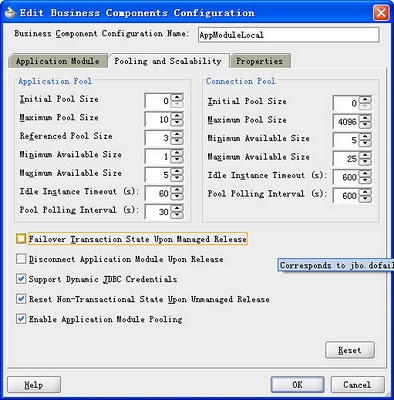Increase Connection Pool Minimum Available Size
The height and width of the screenshot is (400, 394).
point(366,137)
